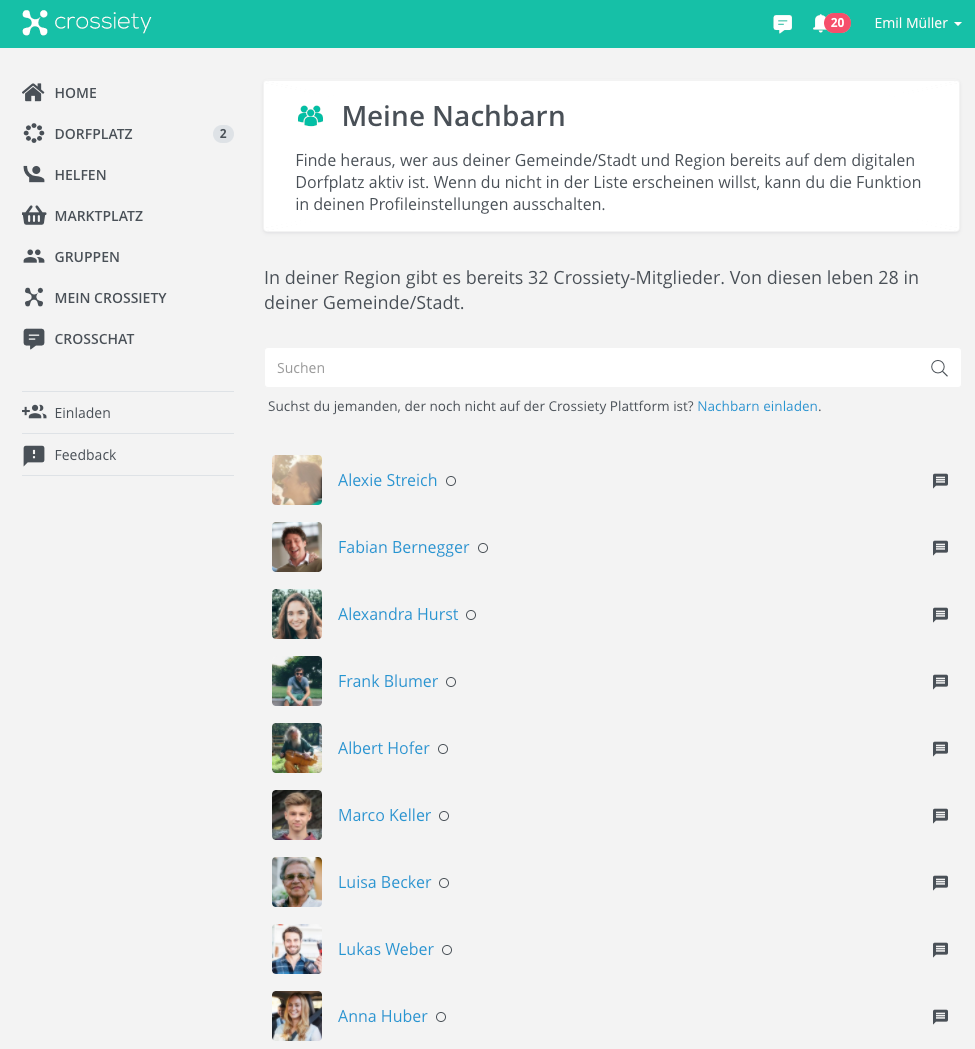This screenshot has height=1049, width=975.
Task: Click the search magnifier icon
Action: tap(939, 368)
